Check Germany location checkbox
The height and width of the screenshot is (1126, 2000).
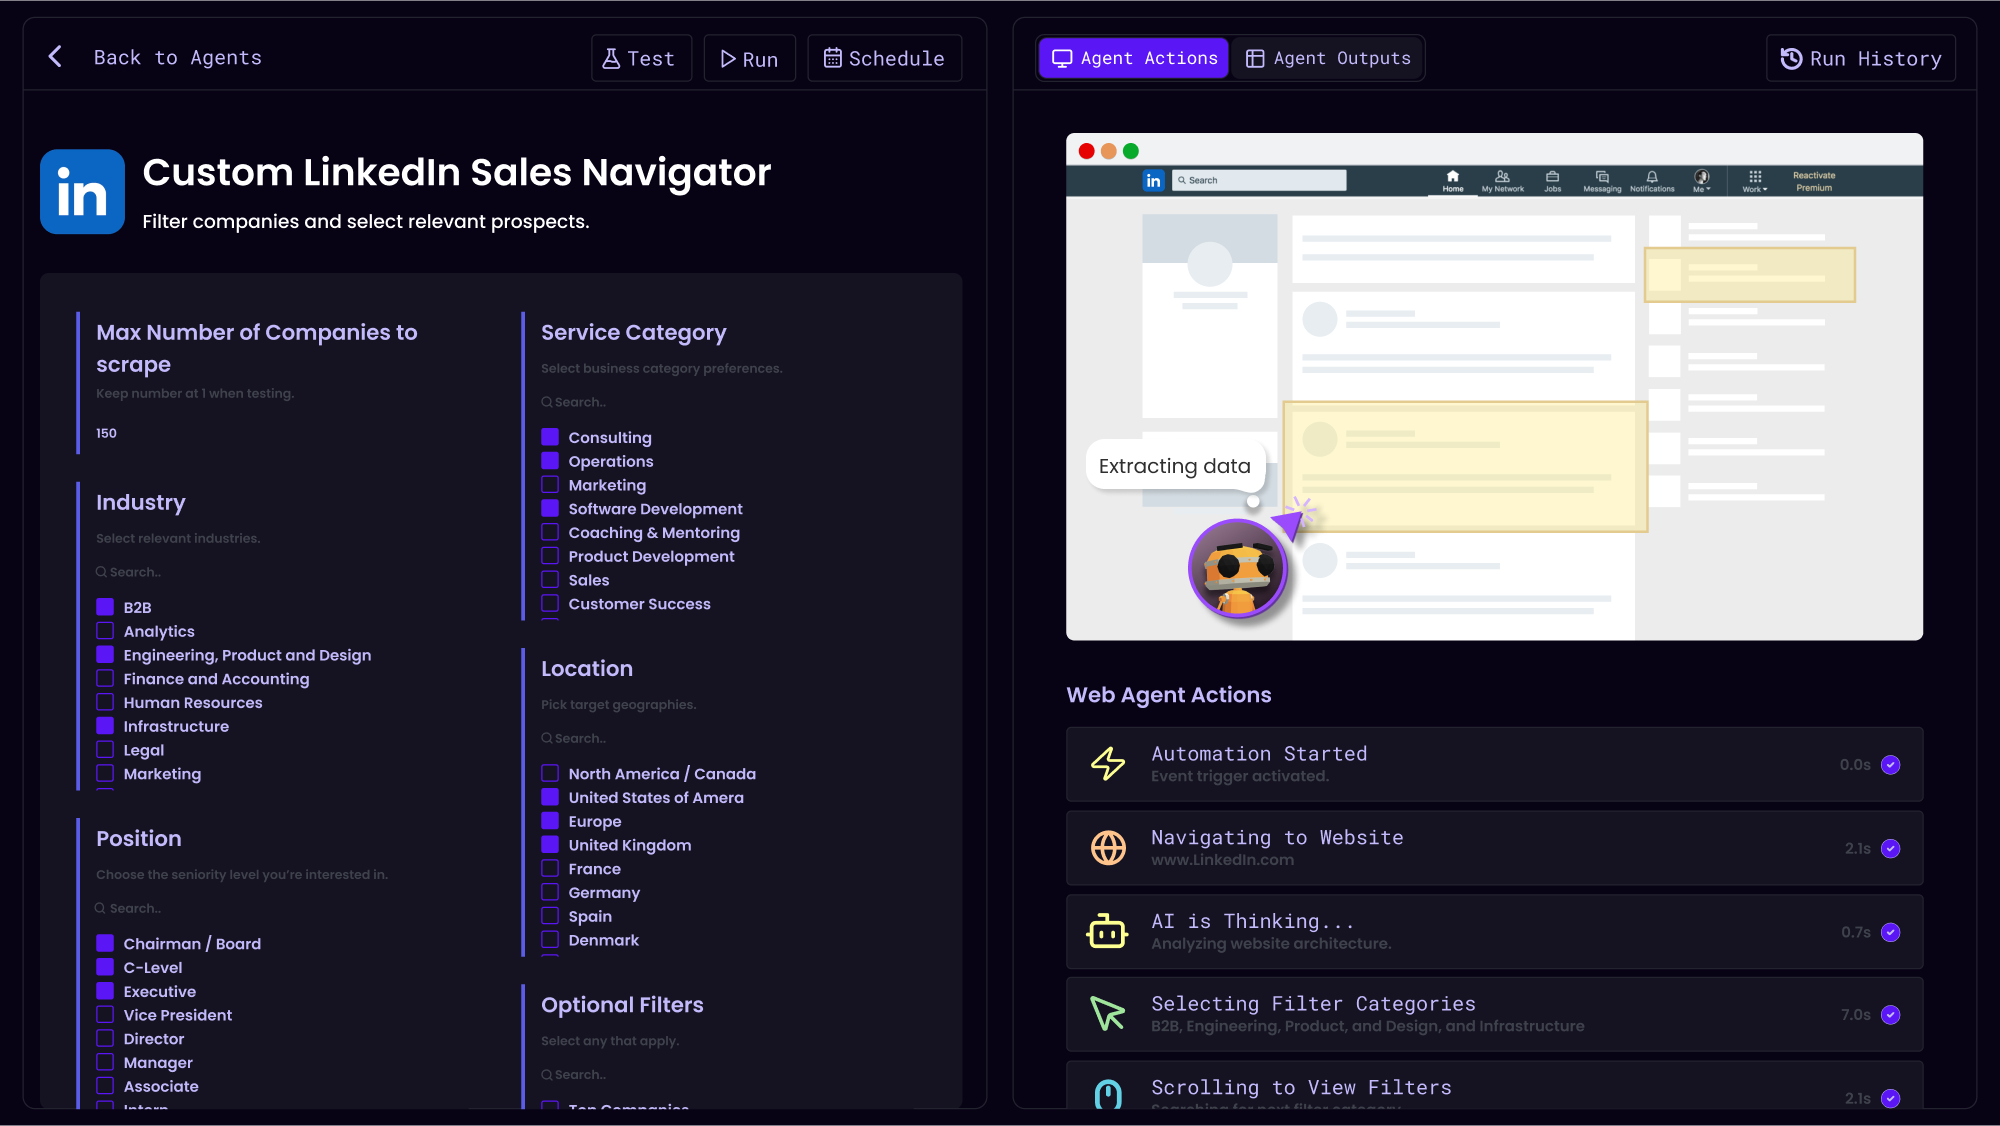[x=550, y=892]
